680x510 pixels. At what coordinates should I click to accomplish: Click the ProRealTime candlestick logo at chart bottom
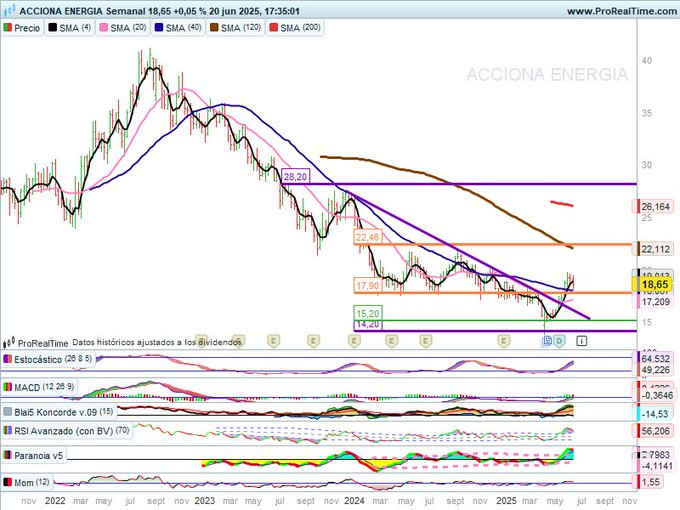(9, 343)
